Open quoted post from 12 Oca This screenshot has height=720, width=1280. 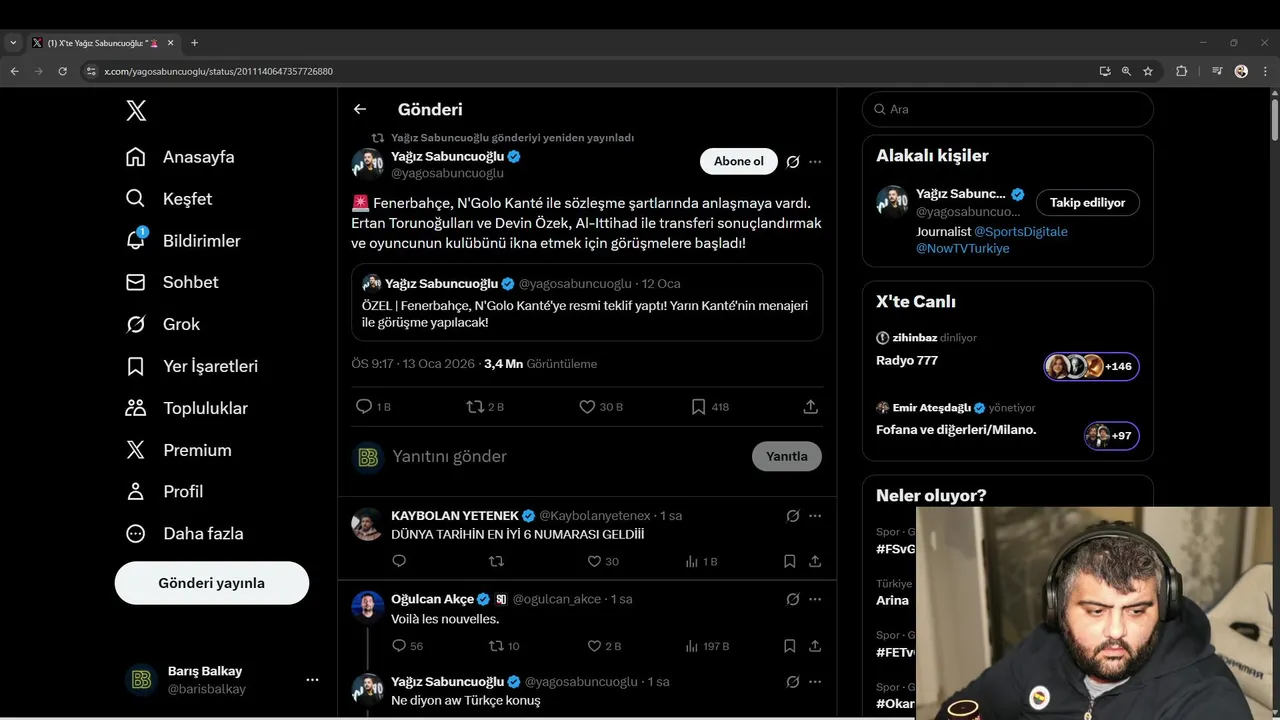click(587, 302)
